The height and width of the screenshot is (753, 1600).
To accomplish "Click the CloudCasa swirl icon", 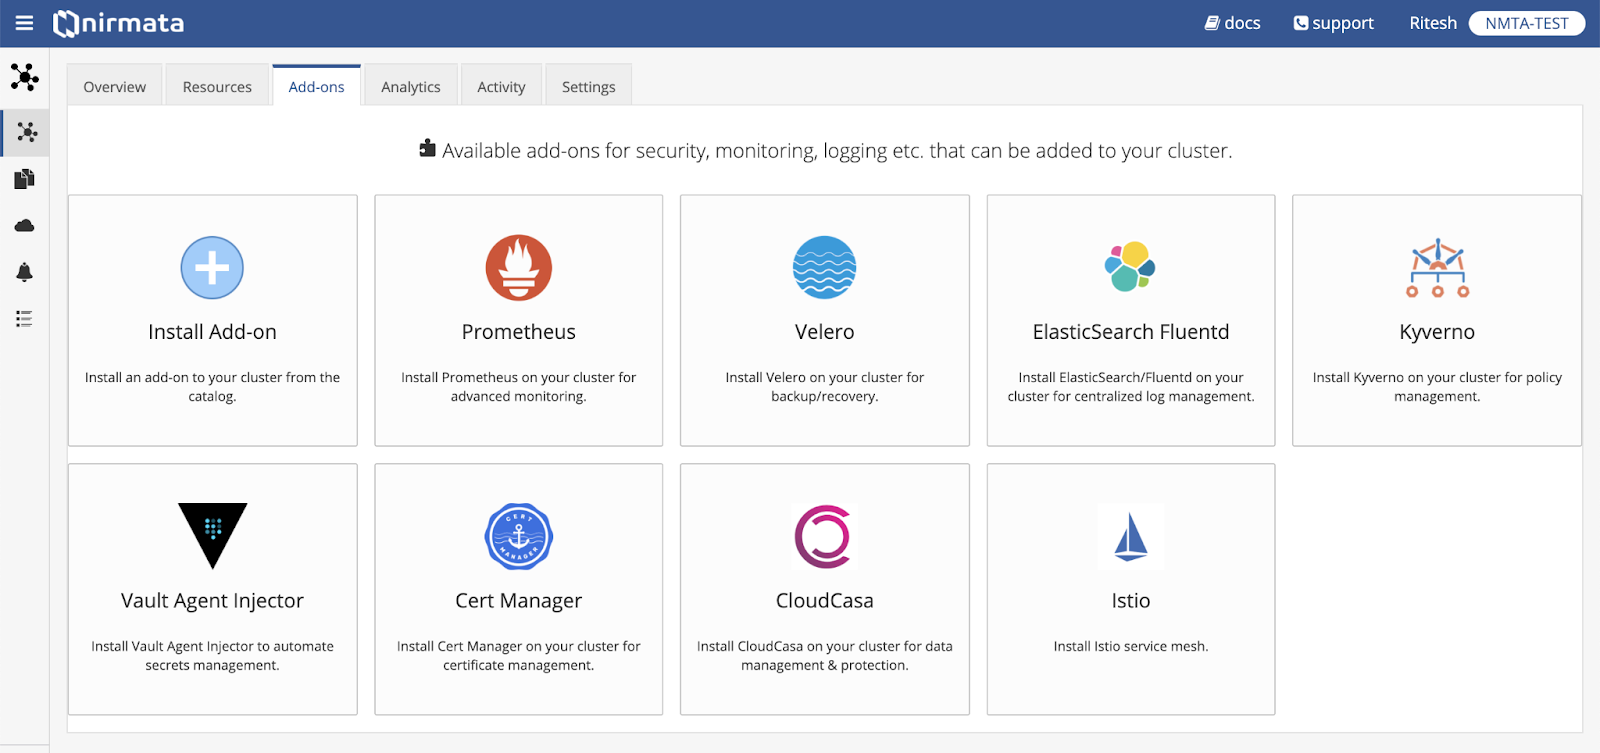I will (x=824, y=537).
